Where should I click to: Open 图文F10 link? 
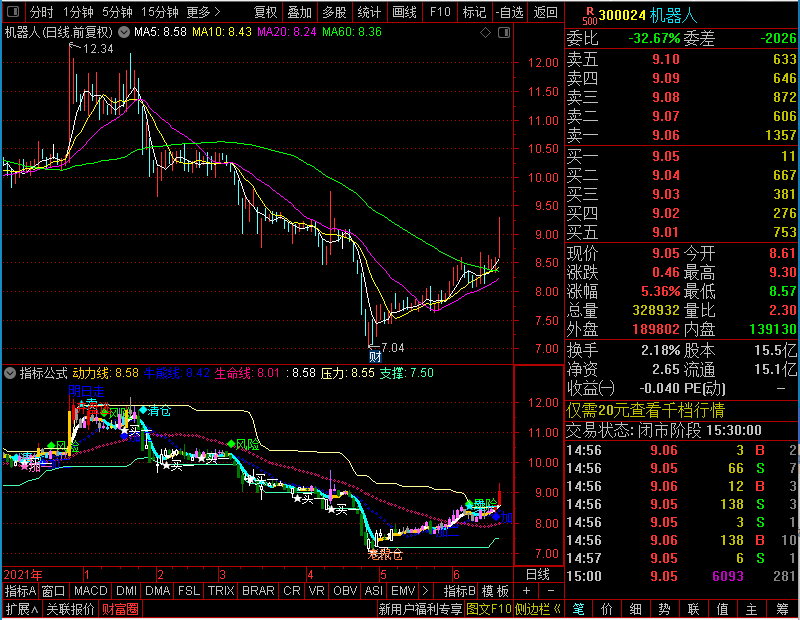click(x=488, y=609)
